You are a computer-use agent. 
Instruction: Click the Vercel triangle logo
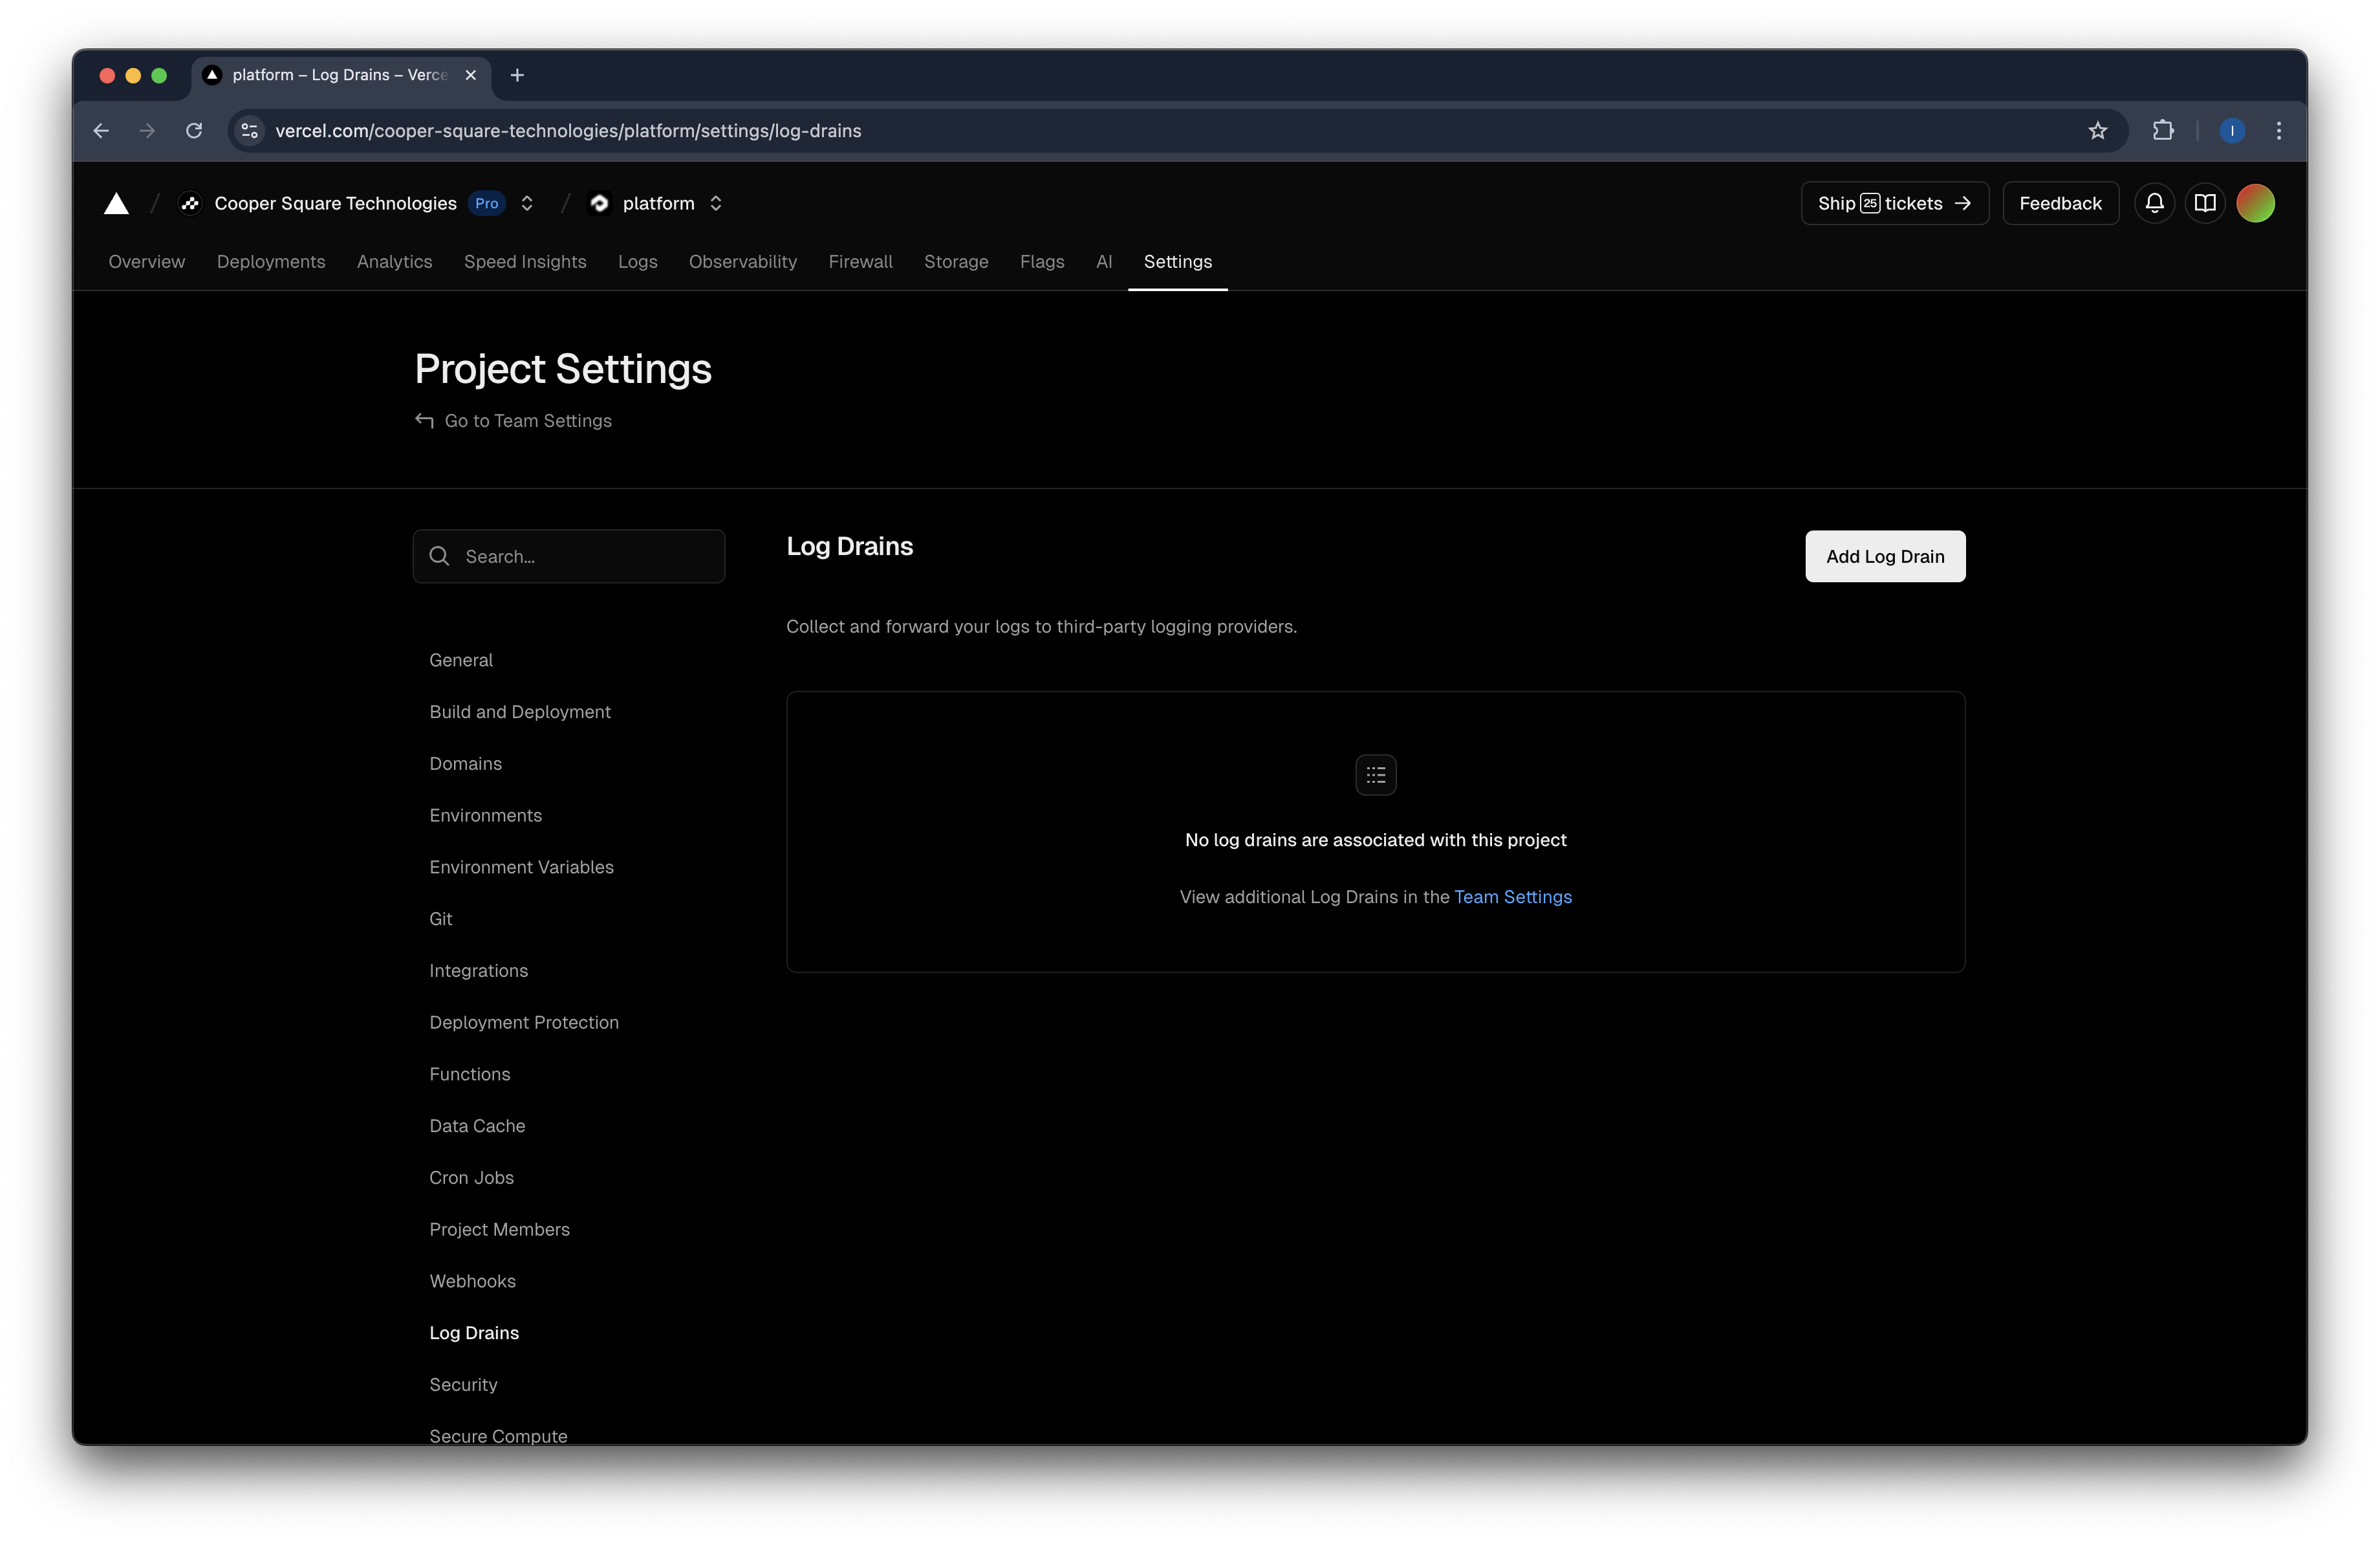pyautogui.click(x=116, y=204)
